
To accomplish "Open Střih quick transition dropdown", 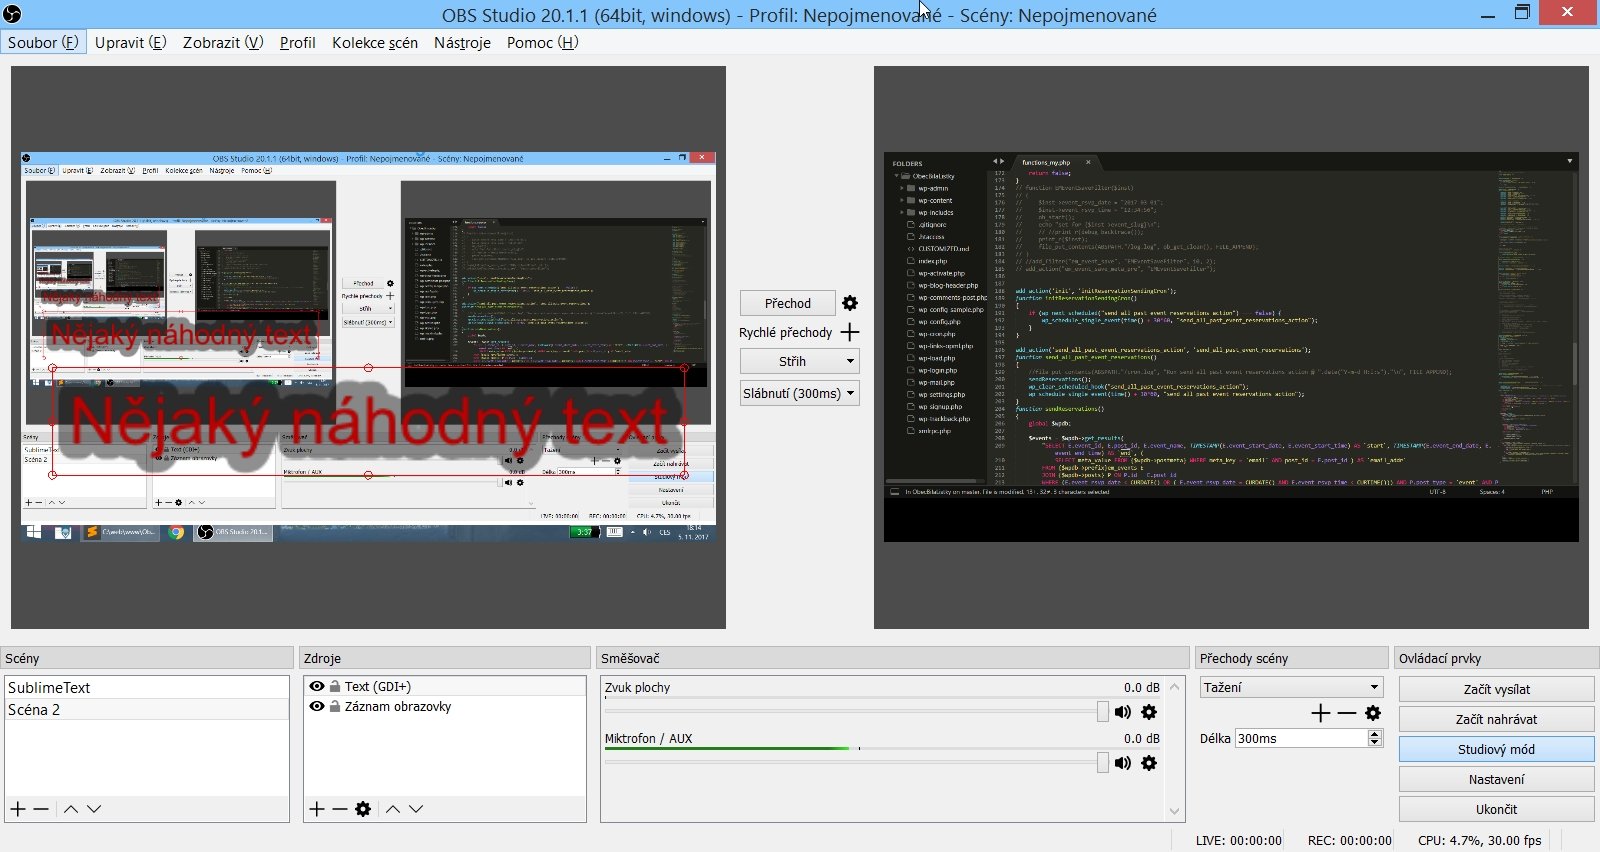I will click(x=799, y=361).
